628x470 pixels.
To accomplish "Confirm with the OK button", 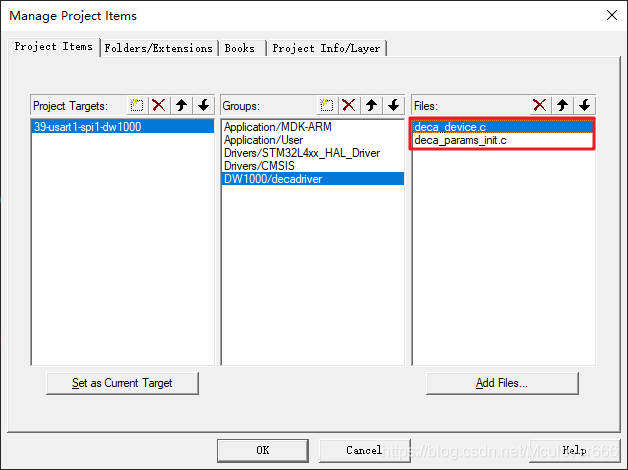I will pos(263,450).
